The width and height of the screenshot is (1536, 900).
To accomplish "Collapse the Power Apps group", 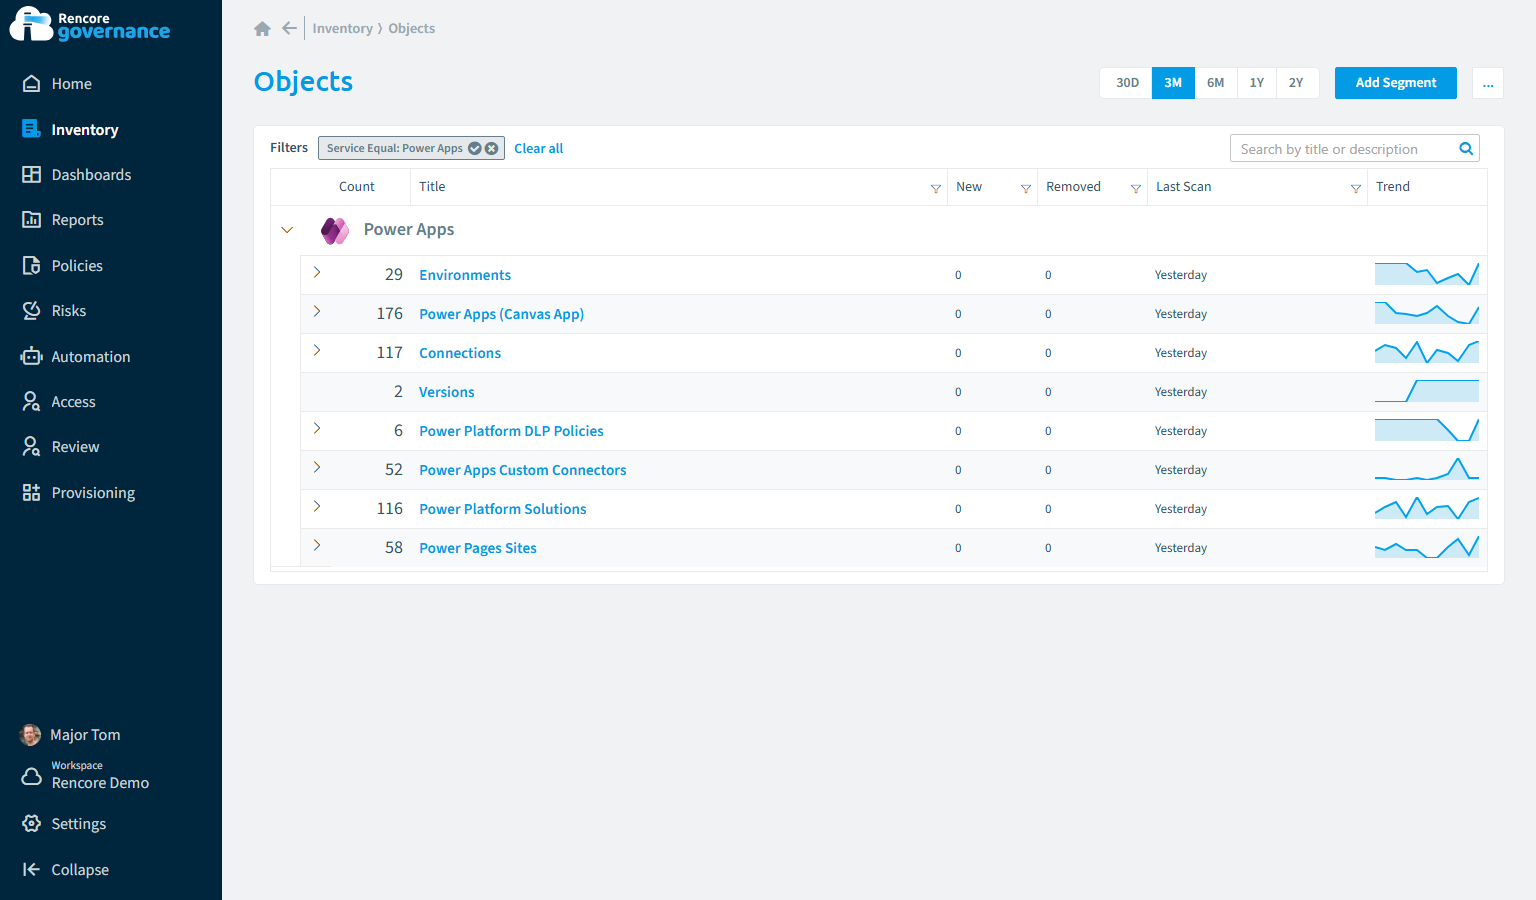I will tap(287, 230).
